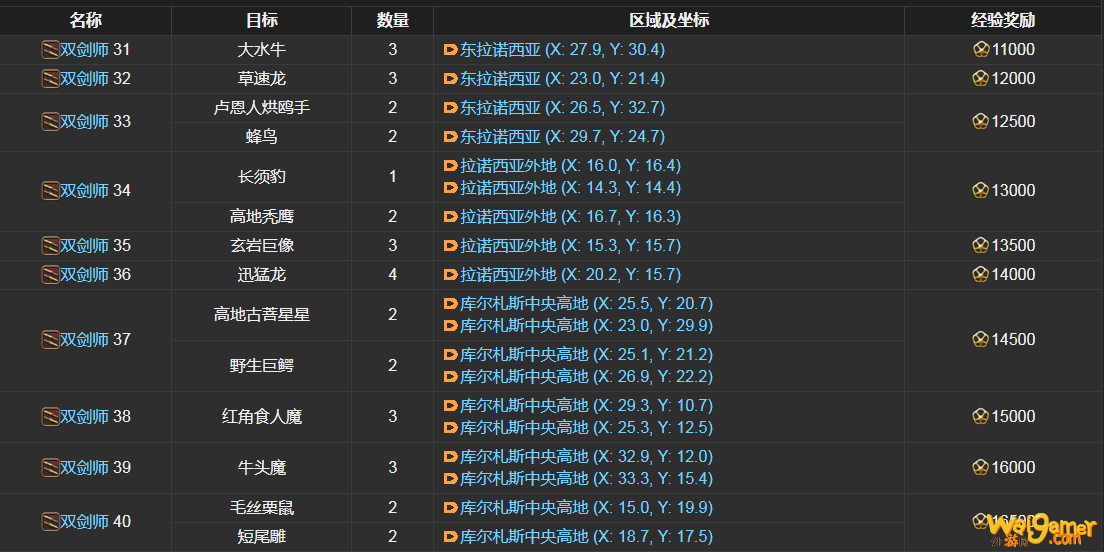Click the experience icon beside 16000
The image size is (1104, 552).
click(980, 468)
